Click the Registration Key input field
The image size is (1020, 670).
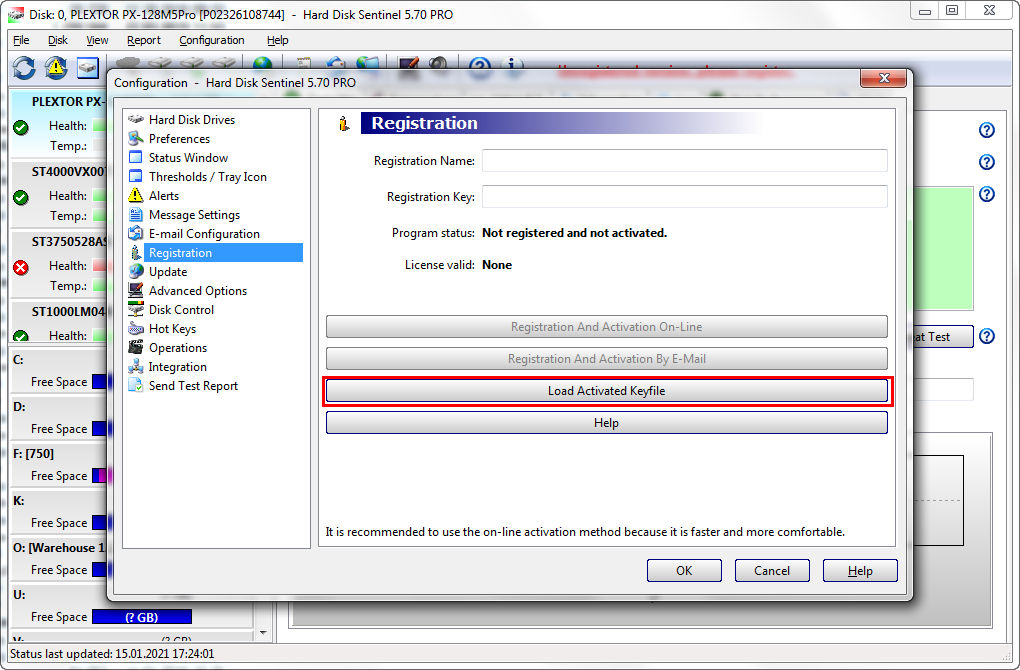(x=684, y=196)
